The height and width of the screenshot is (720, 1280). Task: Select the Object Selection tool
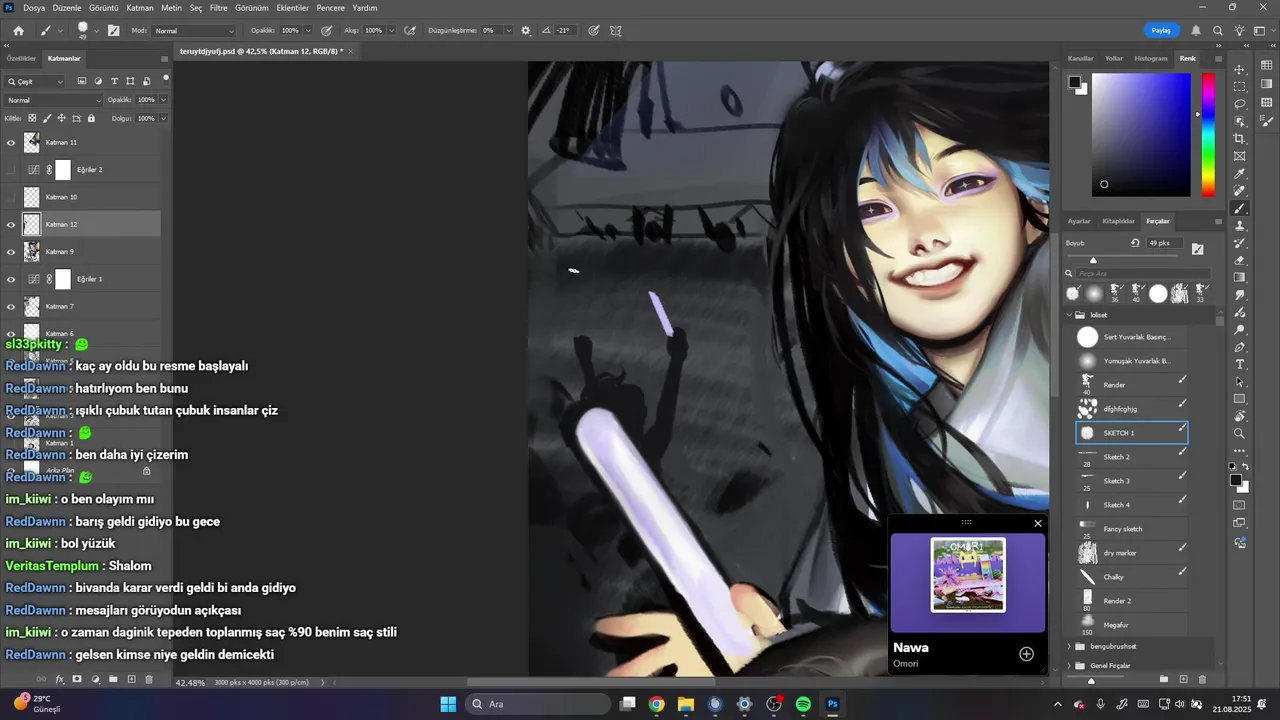point(1240,122)
